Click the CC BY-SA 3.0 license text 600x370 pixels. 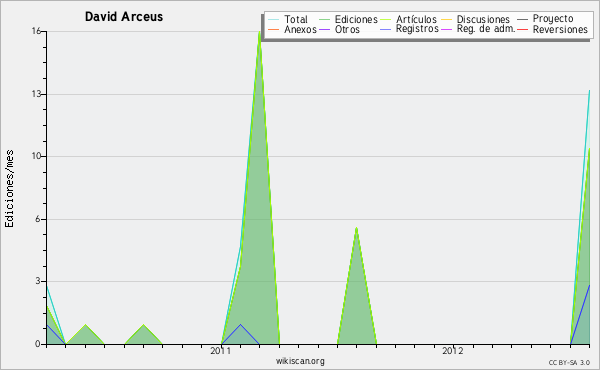point(569,362)
